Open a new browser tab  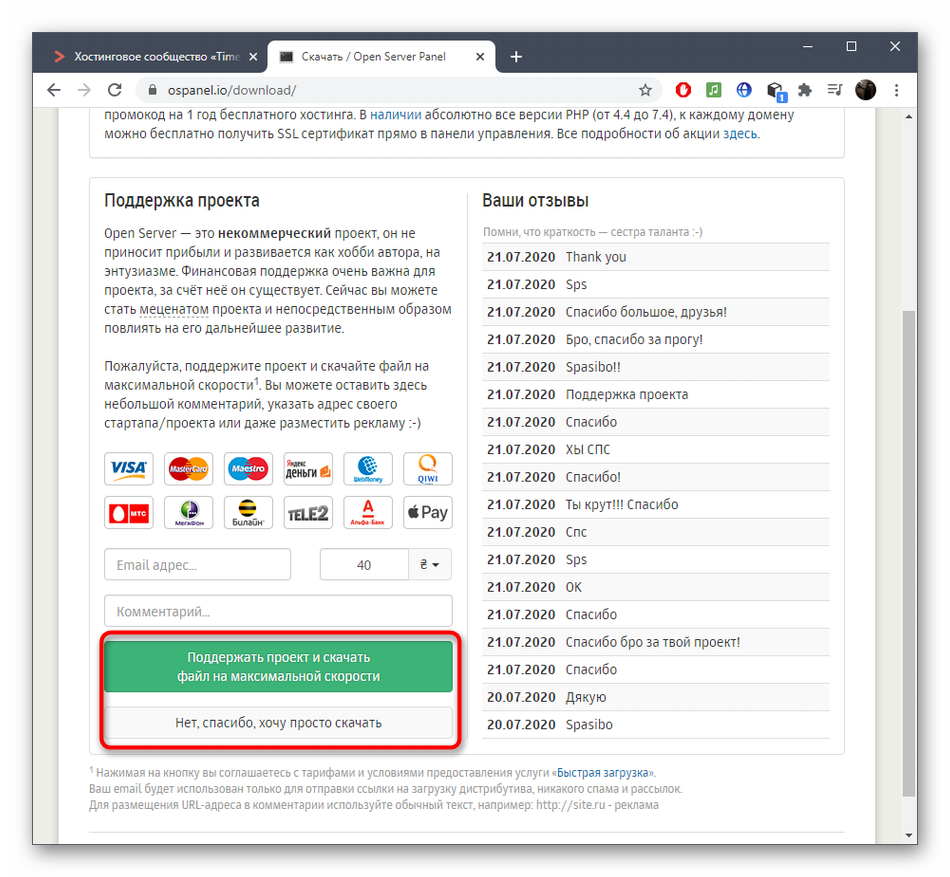[x=516, y=57]
